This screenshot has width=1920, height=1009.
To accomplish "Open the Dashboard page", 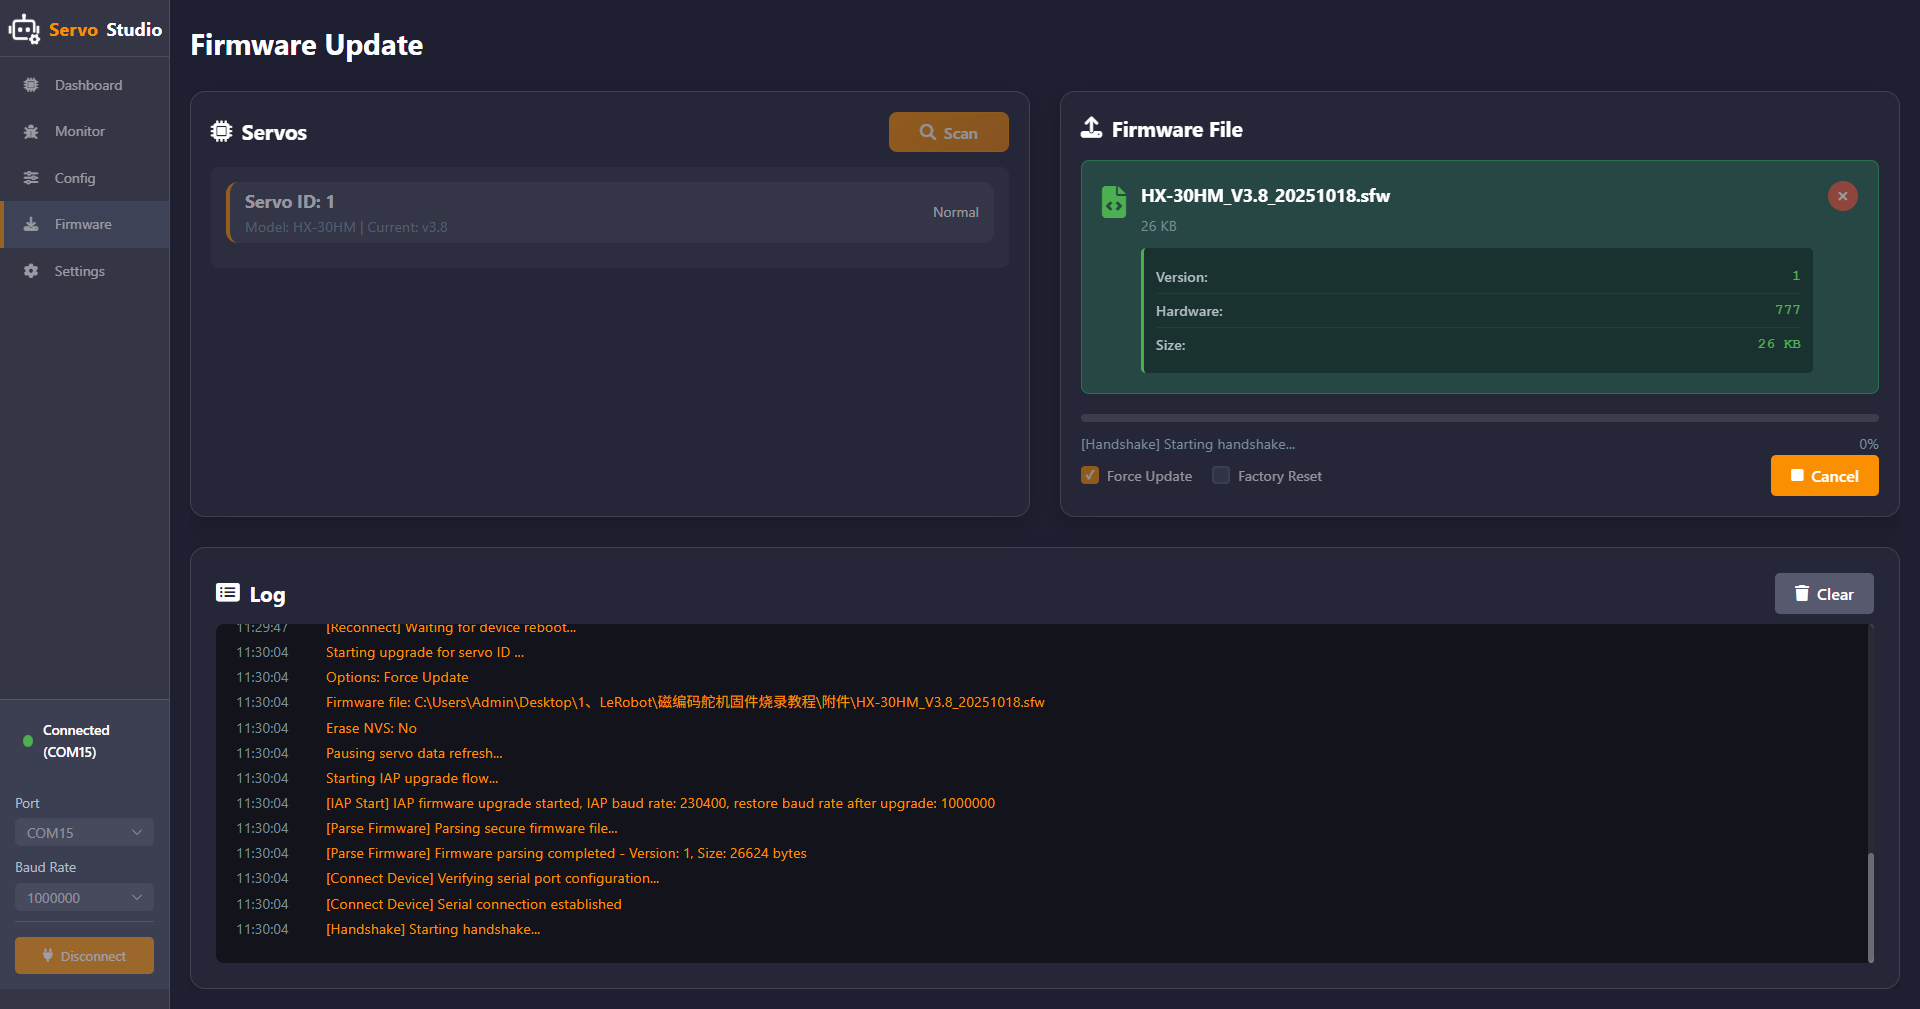I will [x=85, y=85].
